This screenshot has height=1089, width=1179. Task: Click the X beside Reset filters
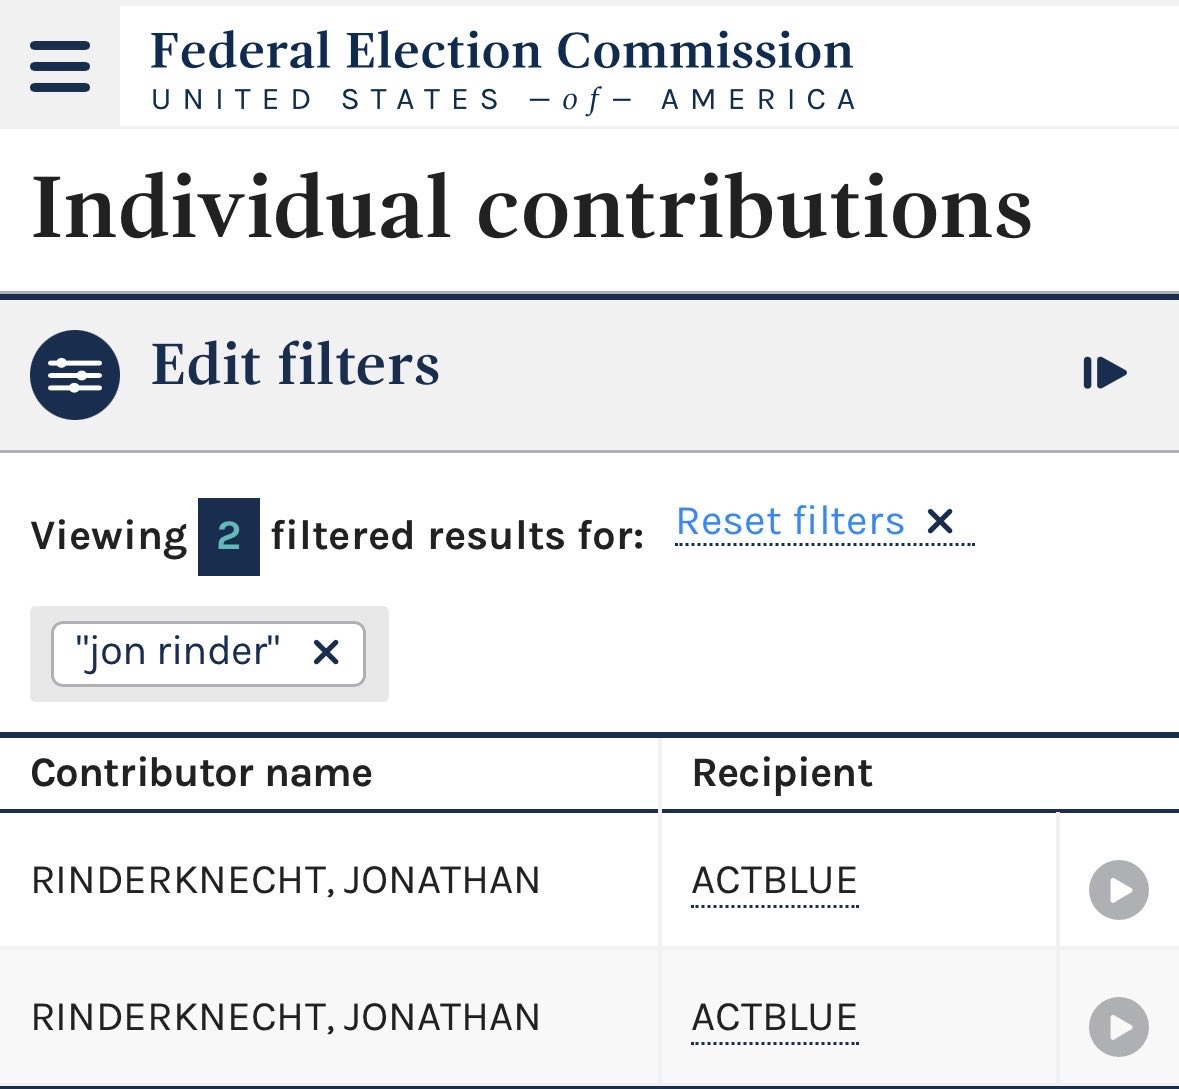coord(940,522)
